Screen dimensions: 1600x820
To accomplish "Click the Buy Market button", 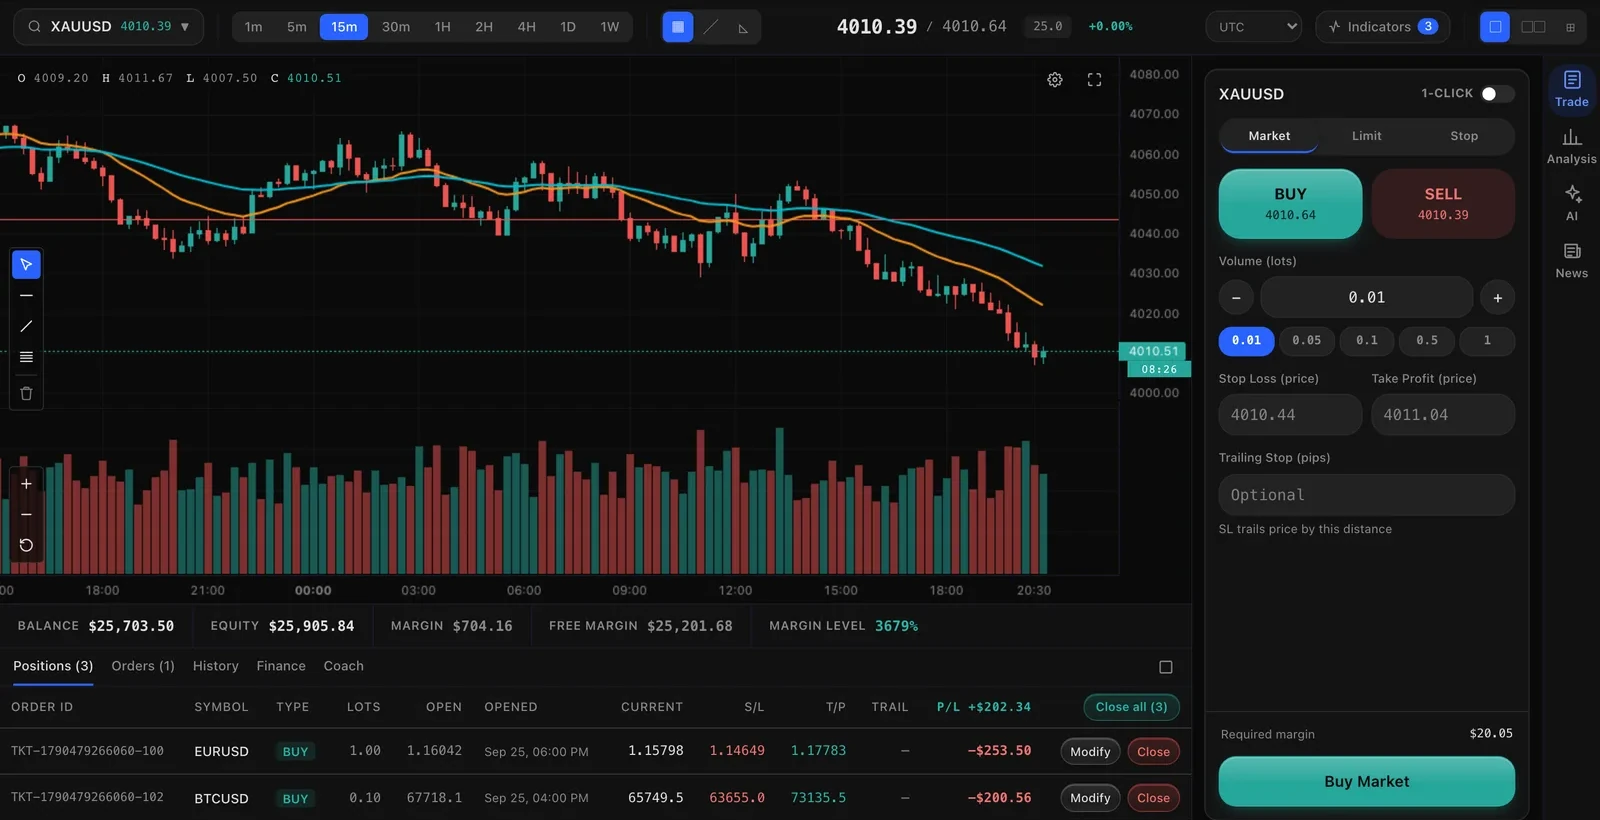I will pyautogui.click(x=1366, y=782).
